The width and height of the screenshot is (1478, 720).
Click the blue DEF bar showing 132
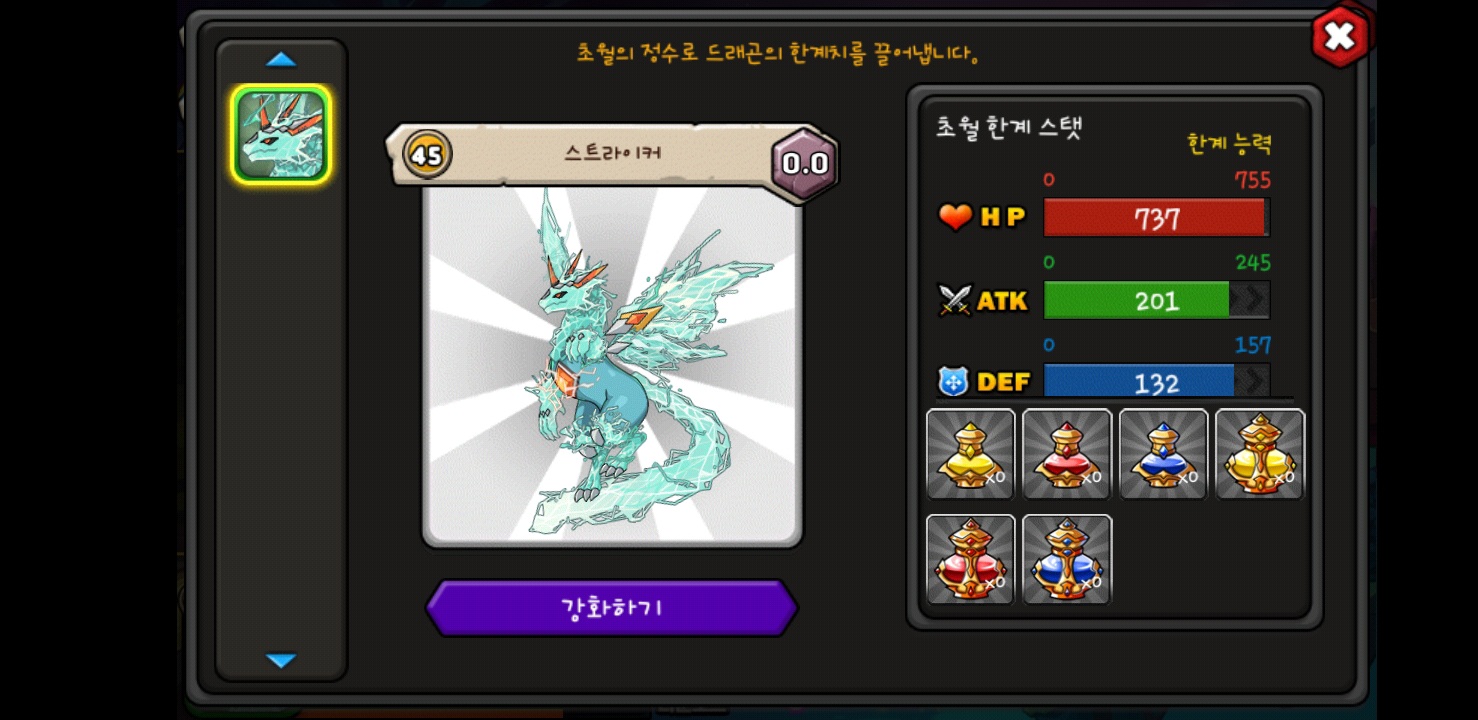(1157, 381)
